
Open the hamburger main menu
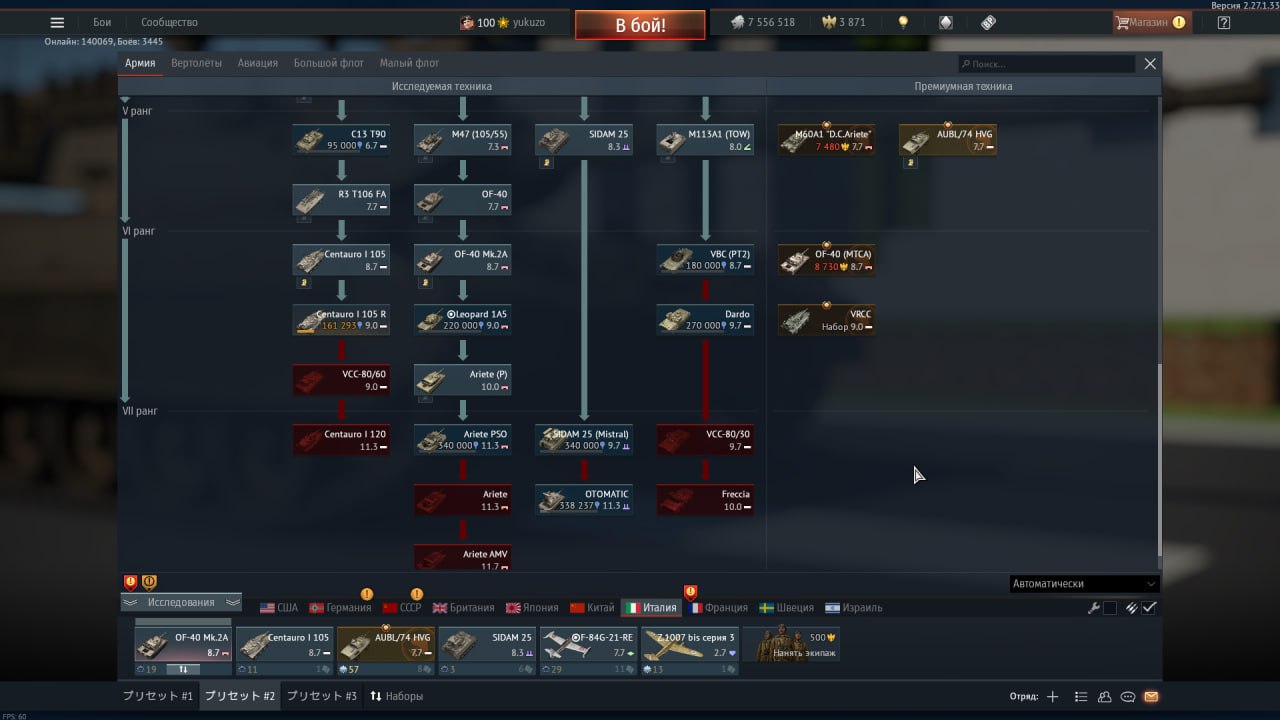pyautogui.click(x=57, y=22)
